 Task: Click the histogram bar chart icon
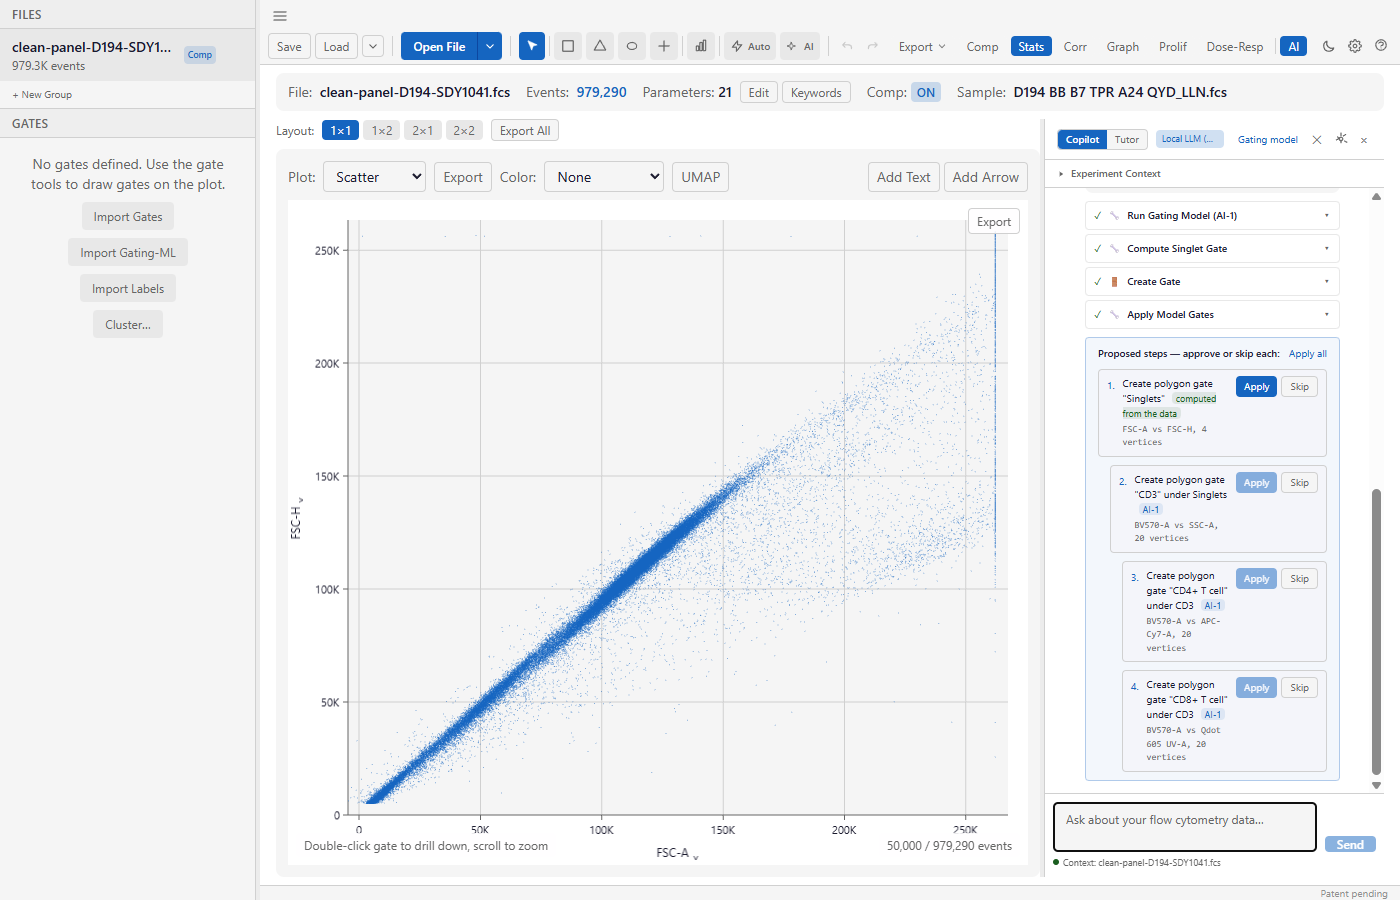coord(701,46)
